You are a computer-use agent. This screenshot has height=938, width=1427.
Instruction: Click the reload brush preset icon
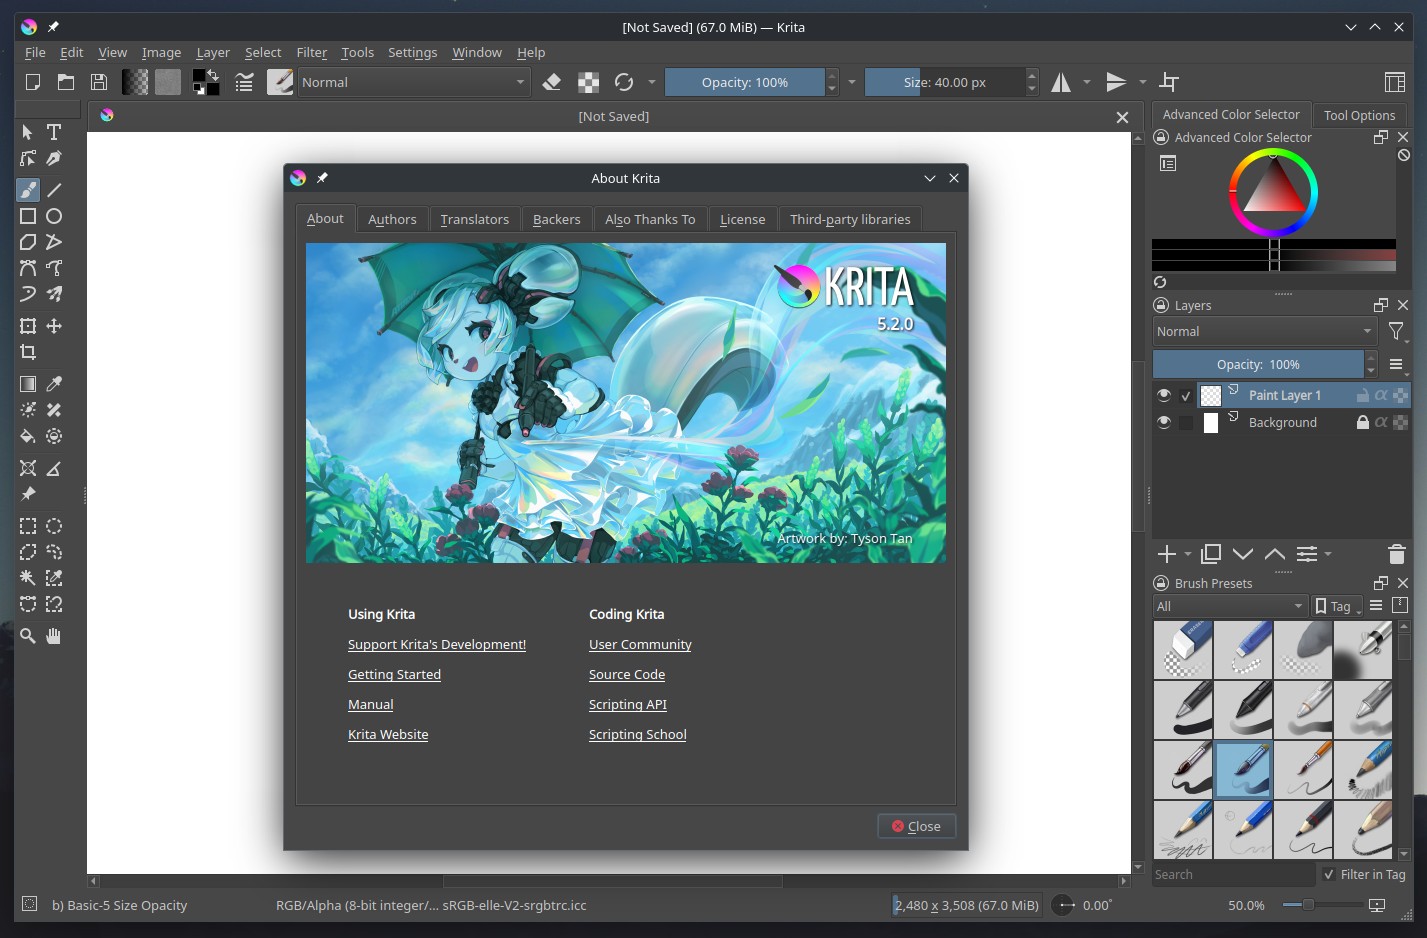624,82
